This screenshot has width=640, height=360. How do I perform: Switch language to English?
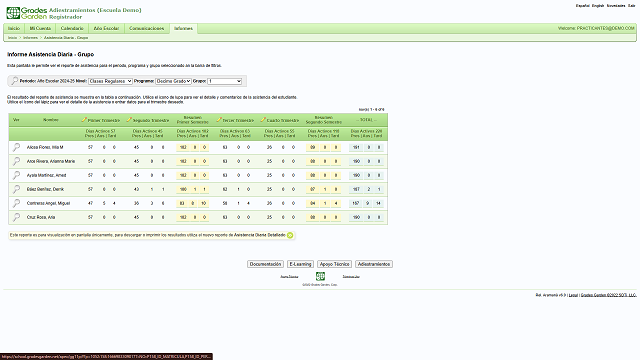pyautogui.click(x=598, y=6)
